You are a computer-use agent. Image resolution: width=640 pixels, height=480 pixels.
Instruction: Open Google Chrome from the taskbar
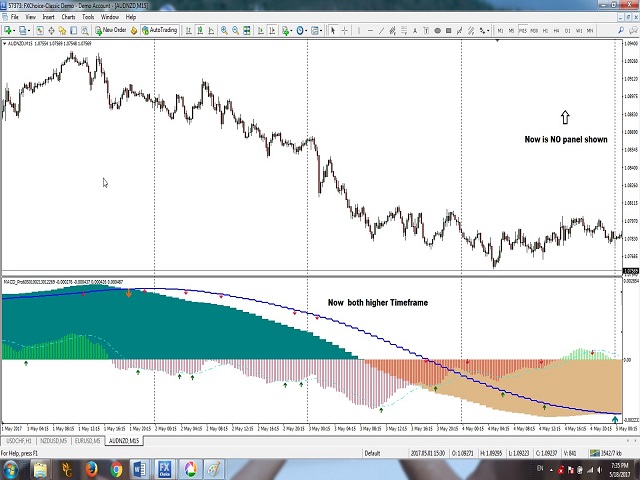pos(116,469)
